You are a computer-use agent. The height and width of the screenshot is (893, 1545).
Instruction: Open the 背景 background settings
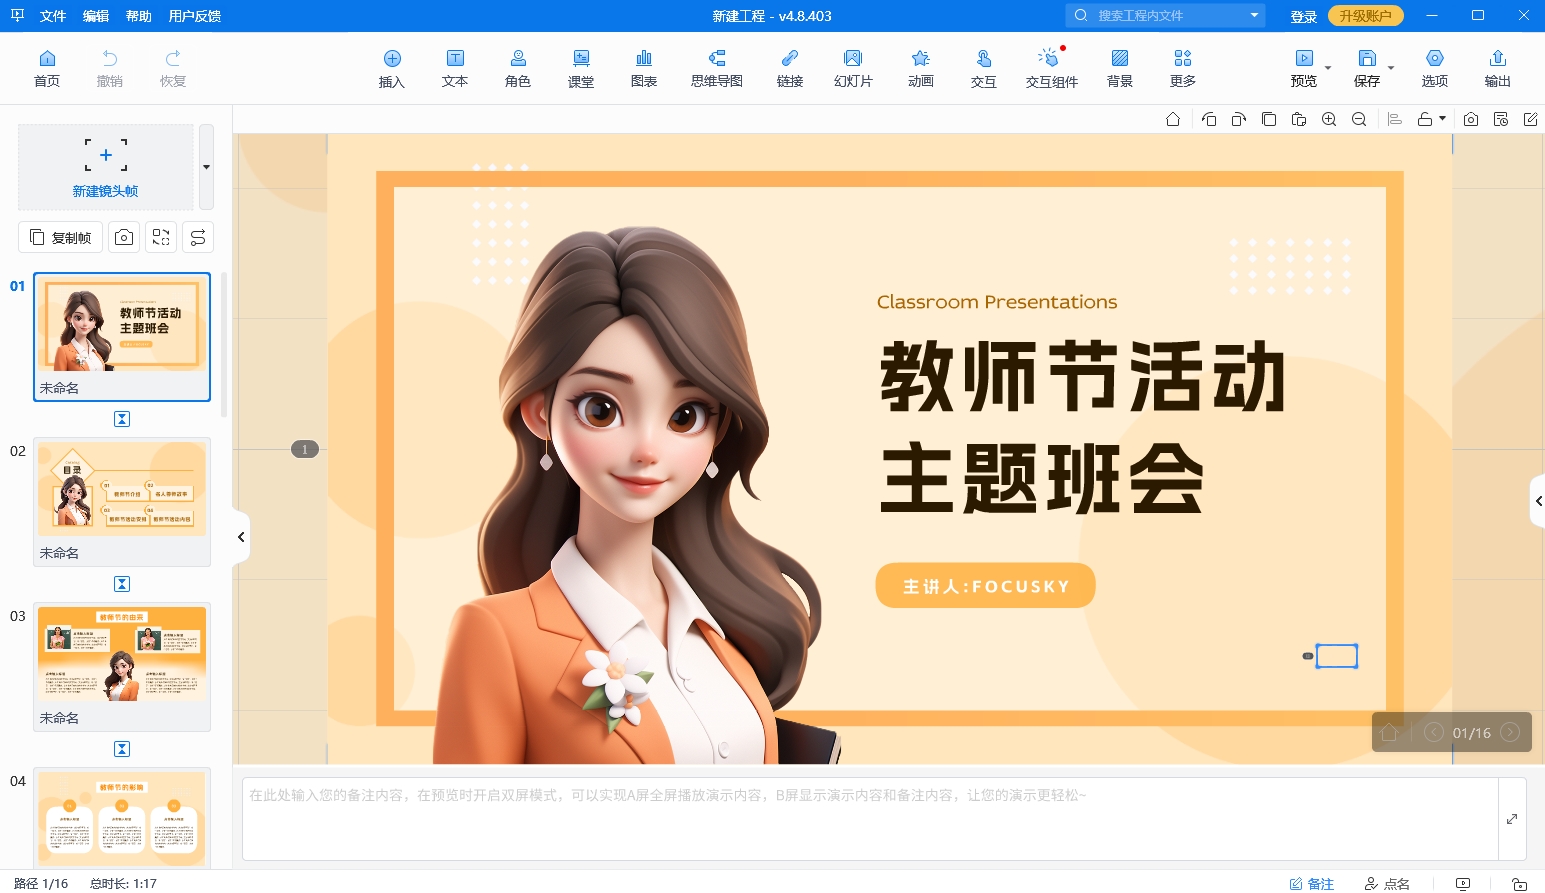coord(1120,69)
